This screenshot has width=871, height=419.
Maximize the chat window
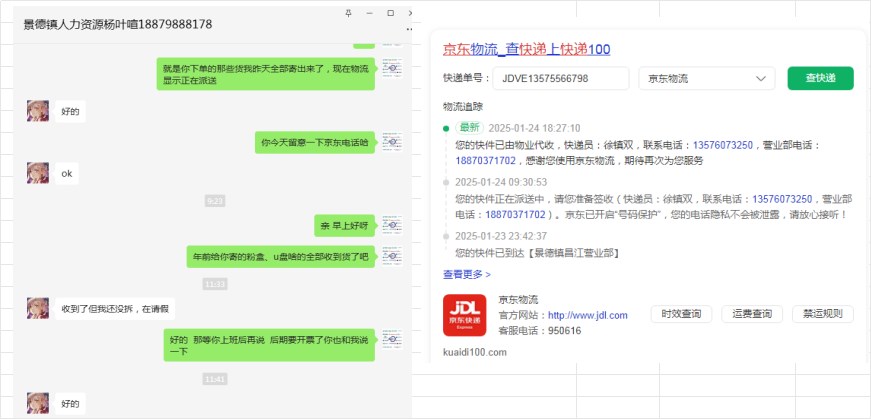(x=391, y=13)
